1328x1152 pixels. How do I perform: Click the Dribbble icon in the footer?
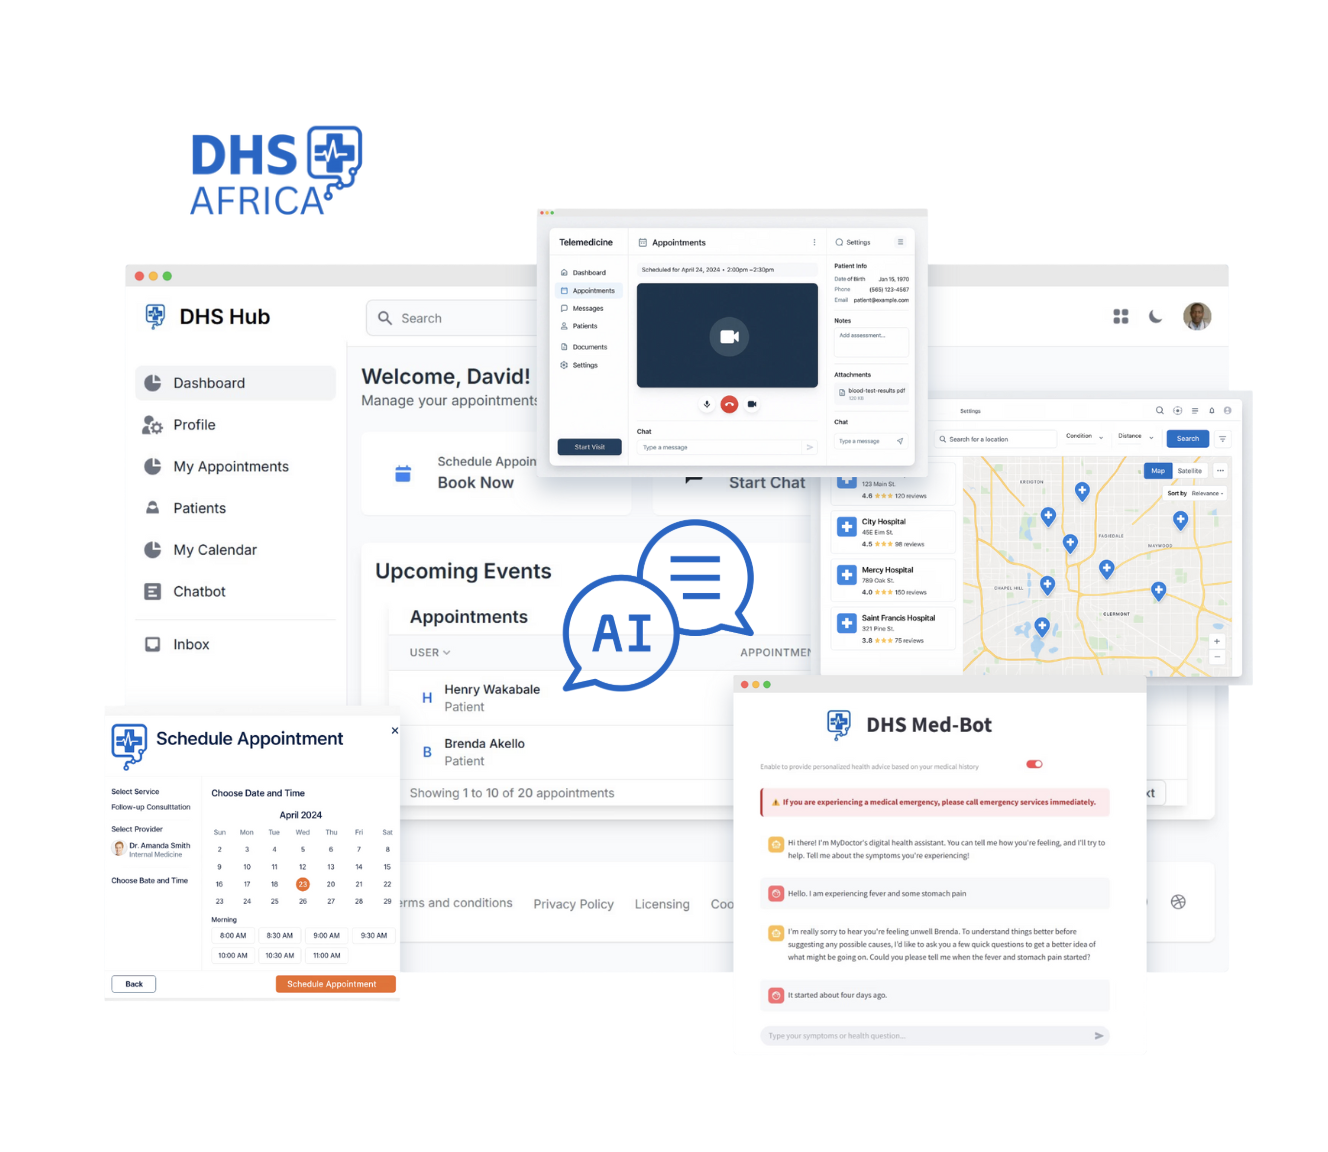(1178, 902)
